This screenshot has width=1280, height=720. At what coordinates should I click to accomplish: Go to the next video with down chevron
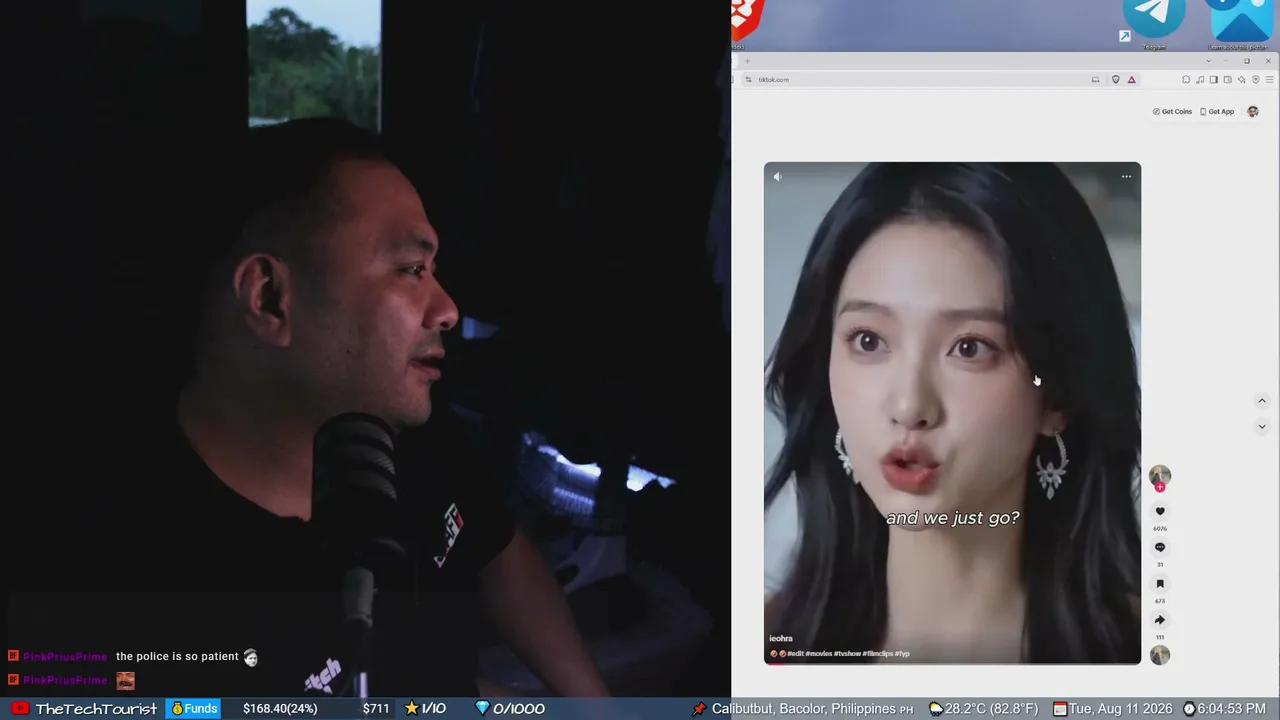coord(1262,427)
